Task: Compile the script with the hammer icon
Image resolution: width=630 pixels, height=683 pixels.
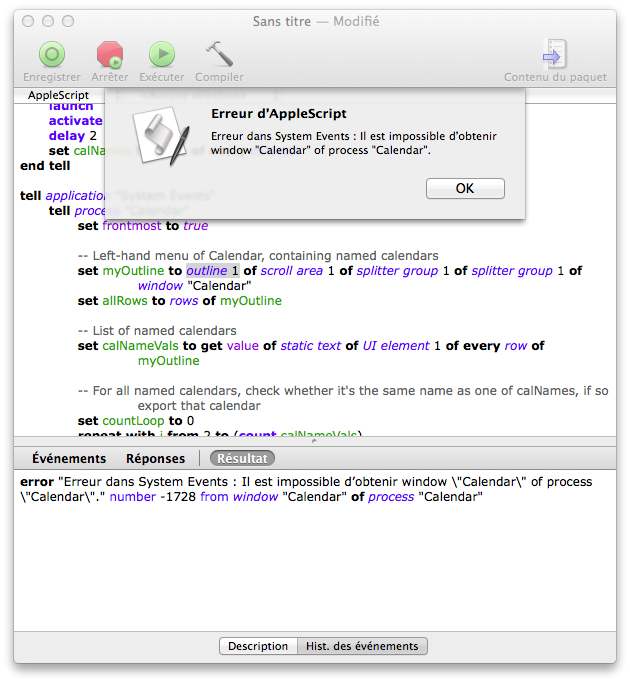Action: [219, 54]
